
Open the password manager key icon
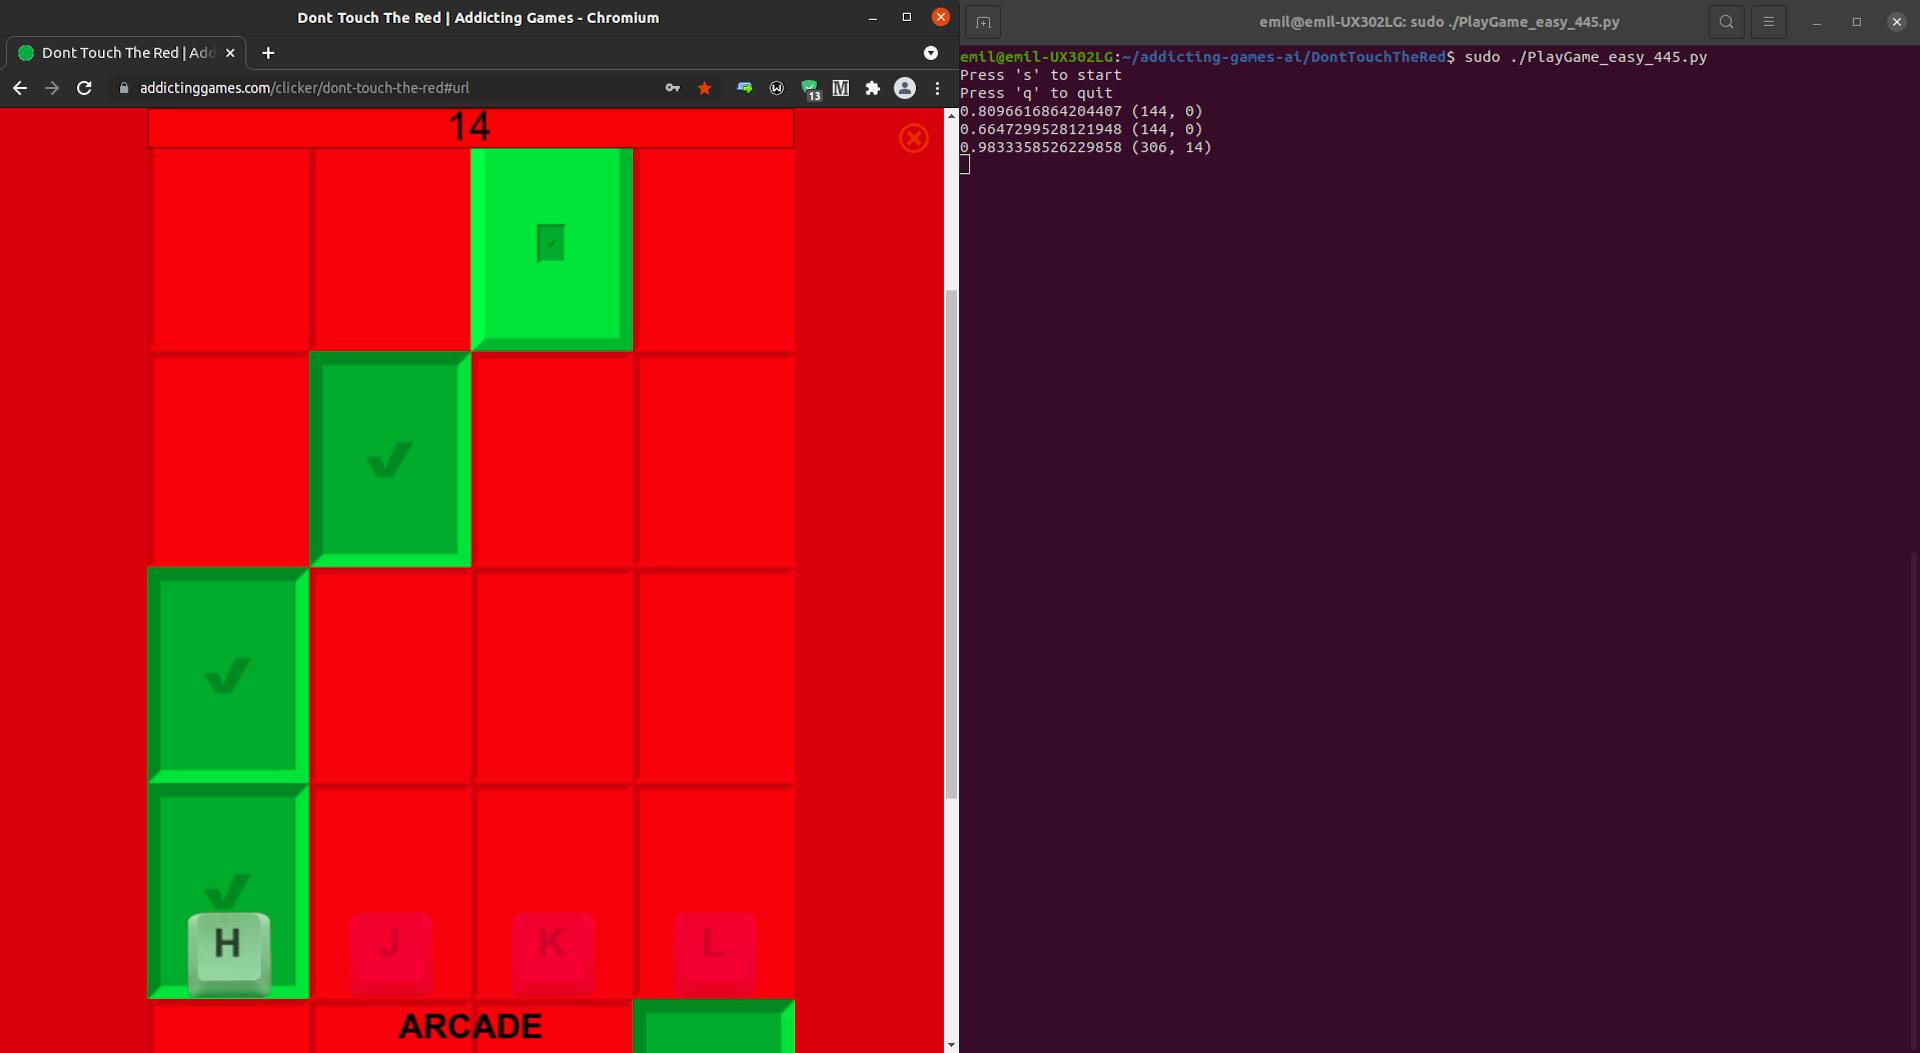[x=672, y=88]
